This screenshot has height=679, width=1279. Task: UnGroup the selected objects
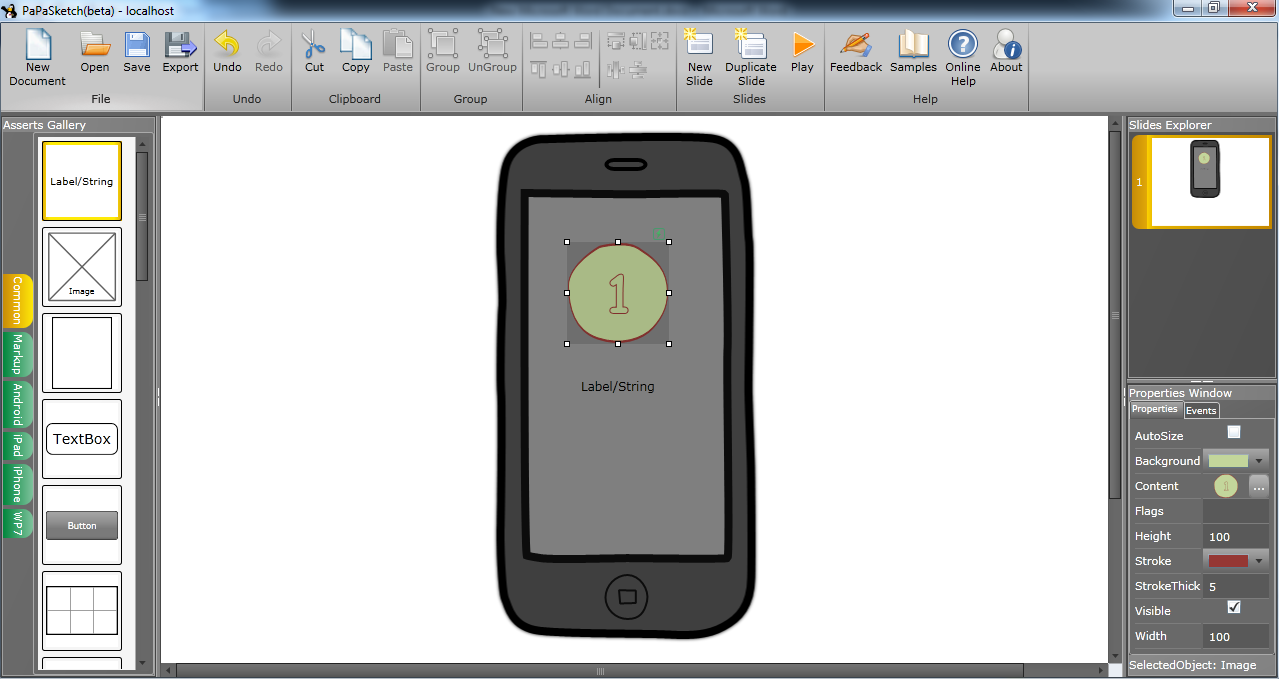492,52
